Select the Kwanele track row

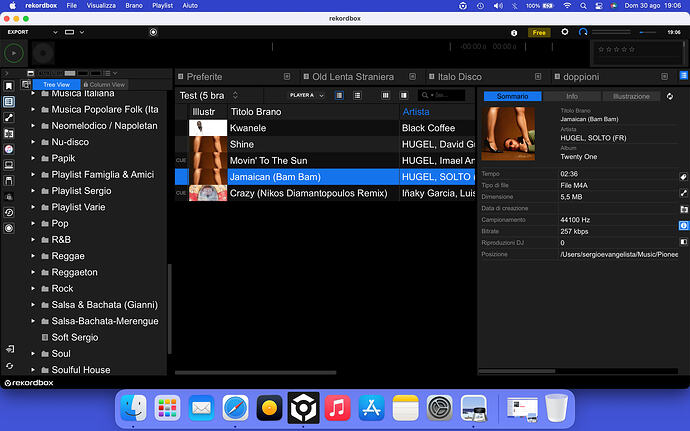click(325, 128)
